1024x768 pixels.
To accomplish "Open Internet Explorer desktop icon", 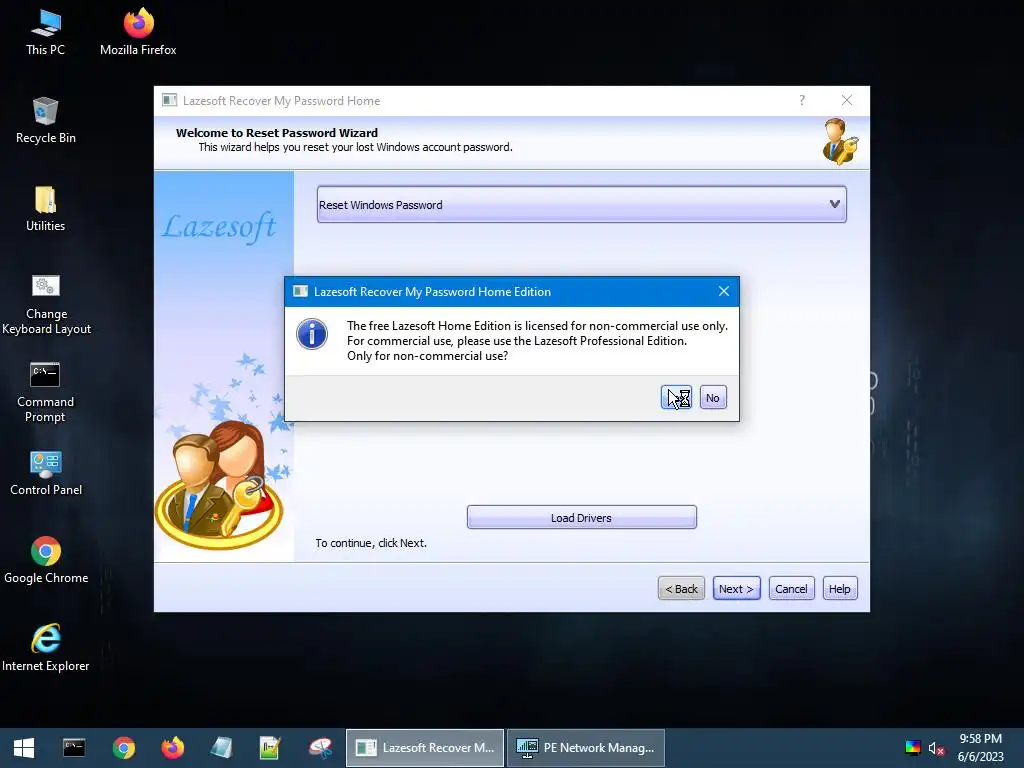I will [46, 648].
